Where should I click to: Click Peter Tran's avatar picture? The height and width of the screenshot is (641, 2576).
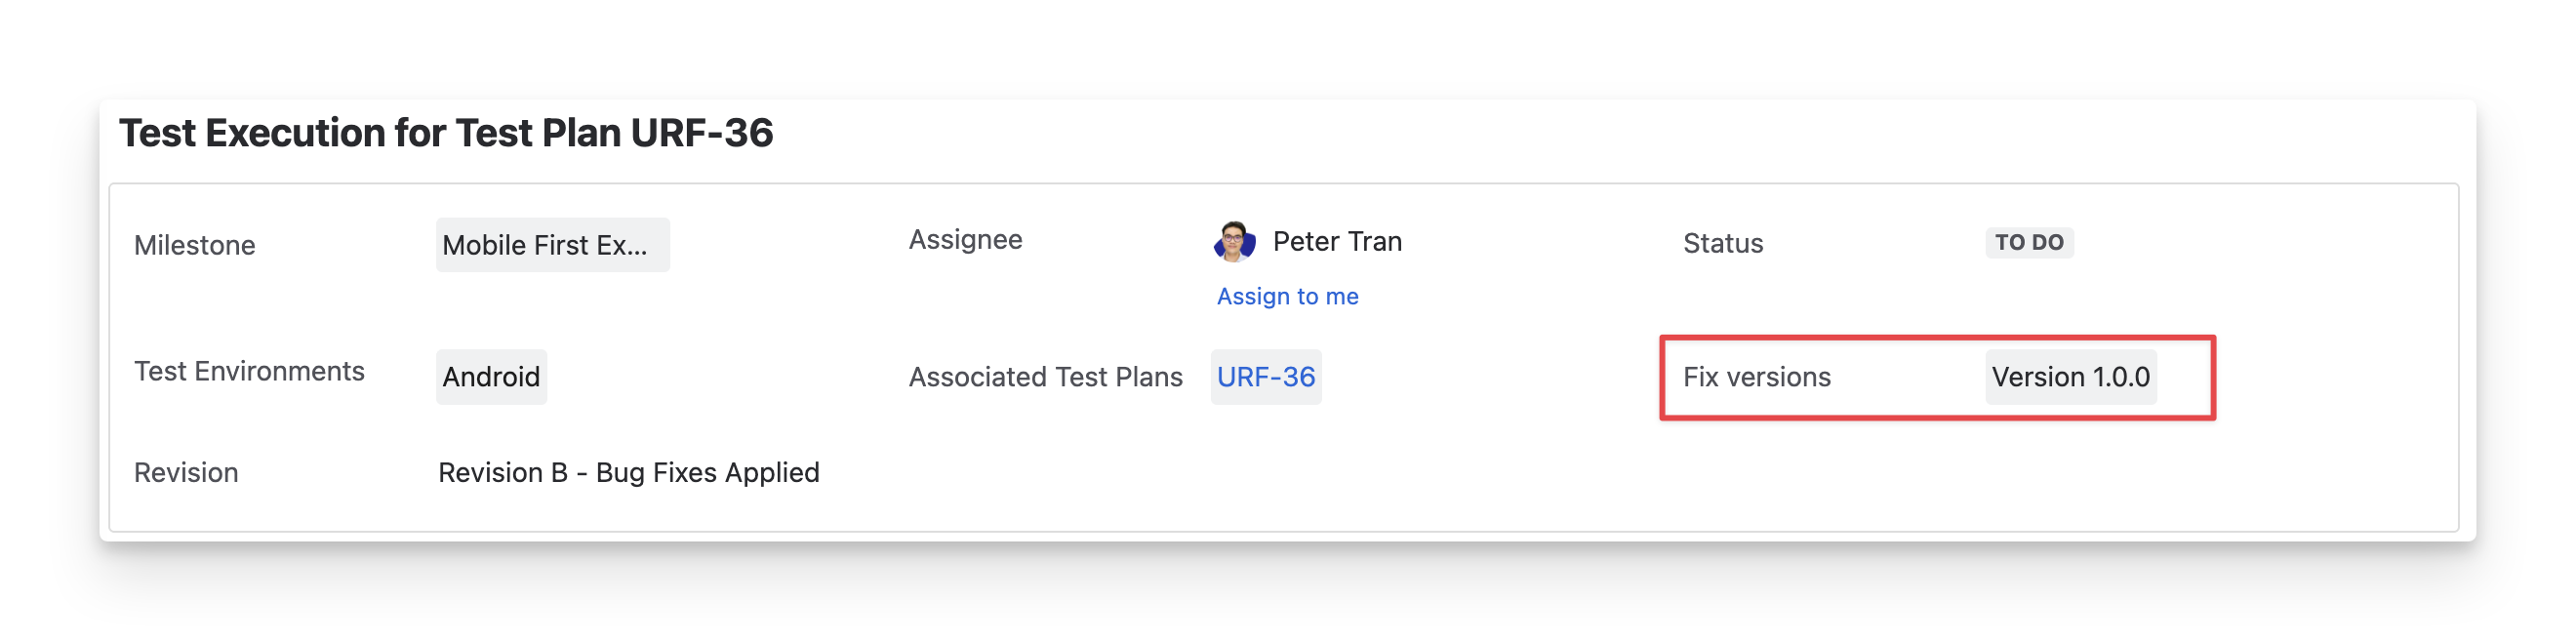tap(1234, 242)
